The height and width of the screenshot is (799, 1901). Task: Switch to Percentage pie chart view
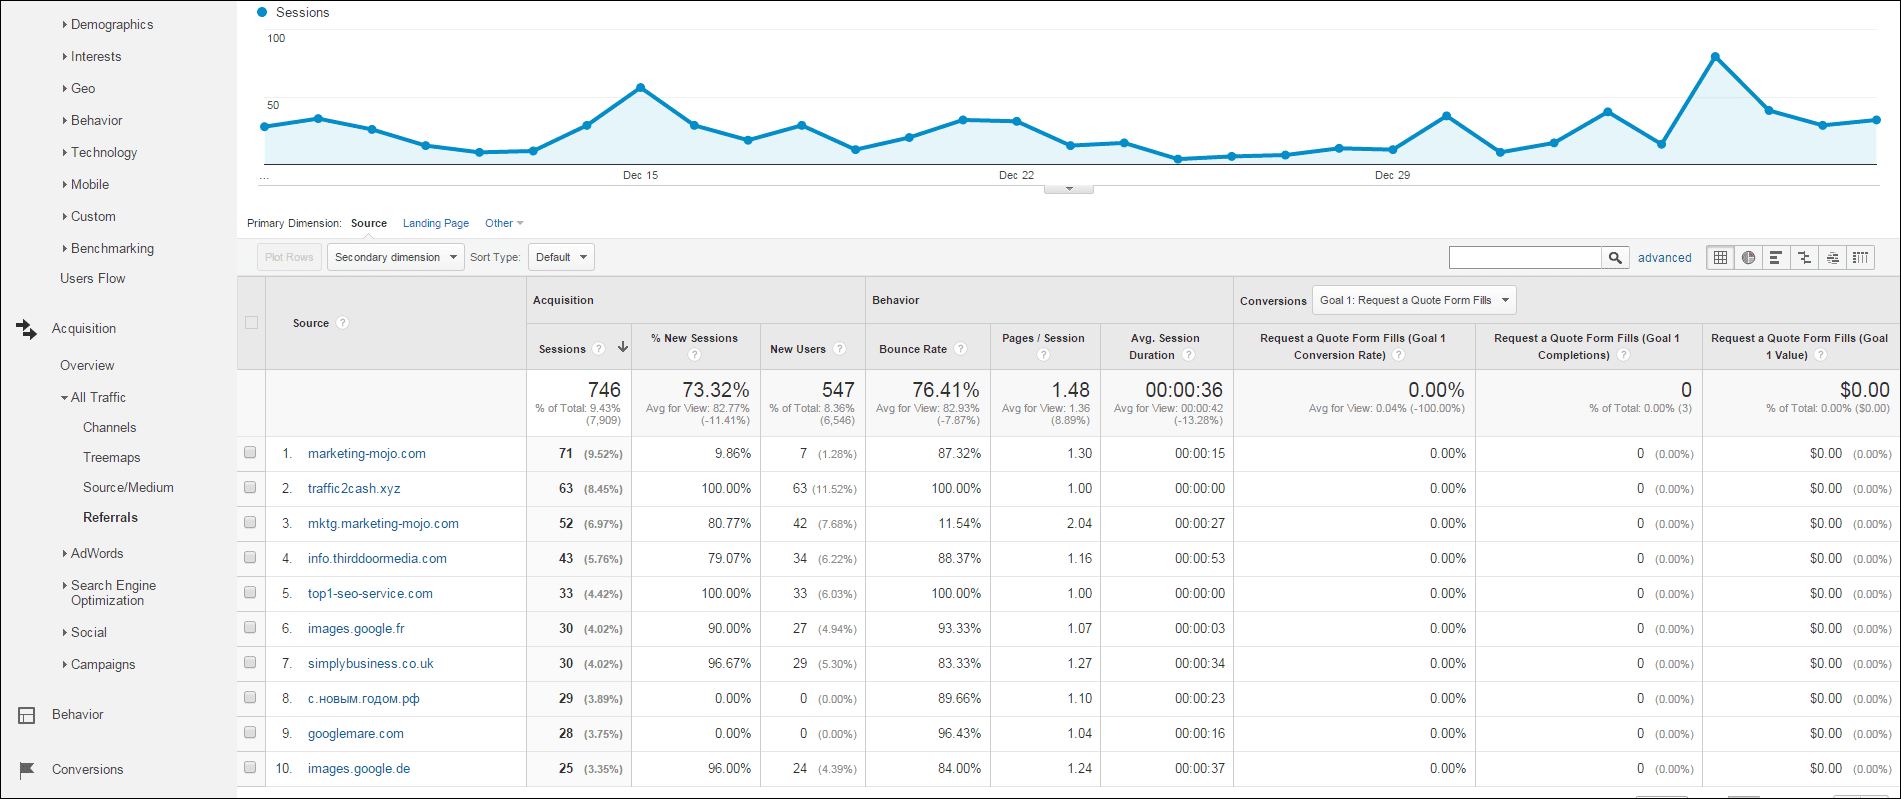tap(1748, 257)
